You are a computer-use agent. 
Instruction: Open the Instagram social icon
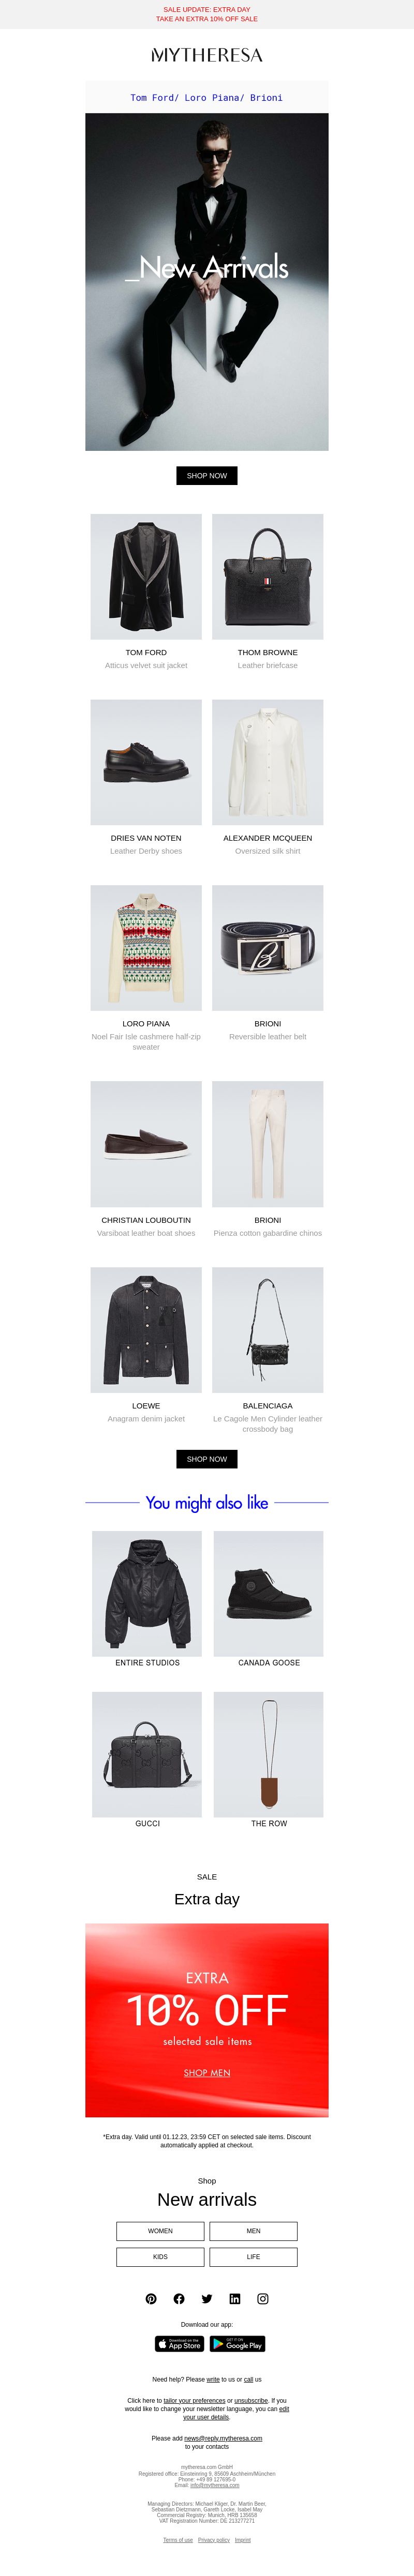tap(263, 2298)
